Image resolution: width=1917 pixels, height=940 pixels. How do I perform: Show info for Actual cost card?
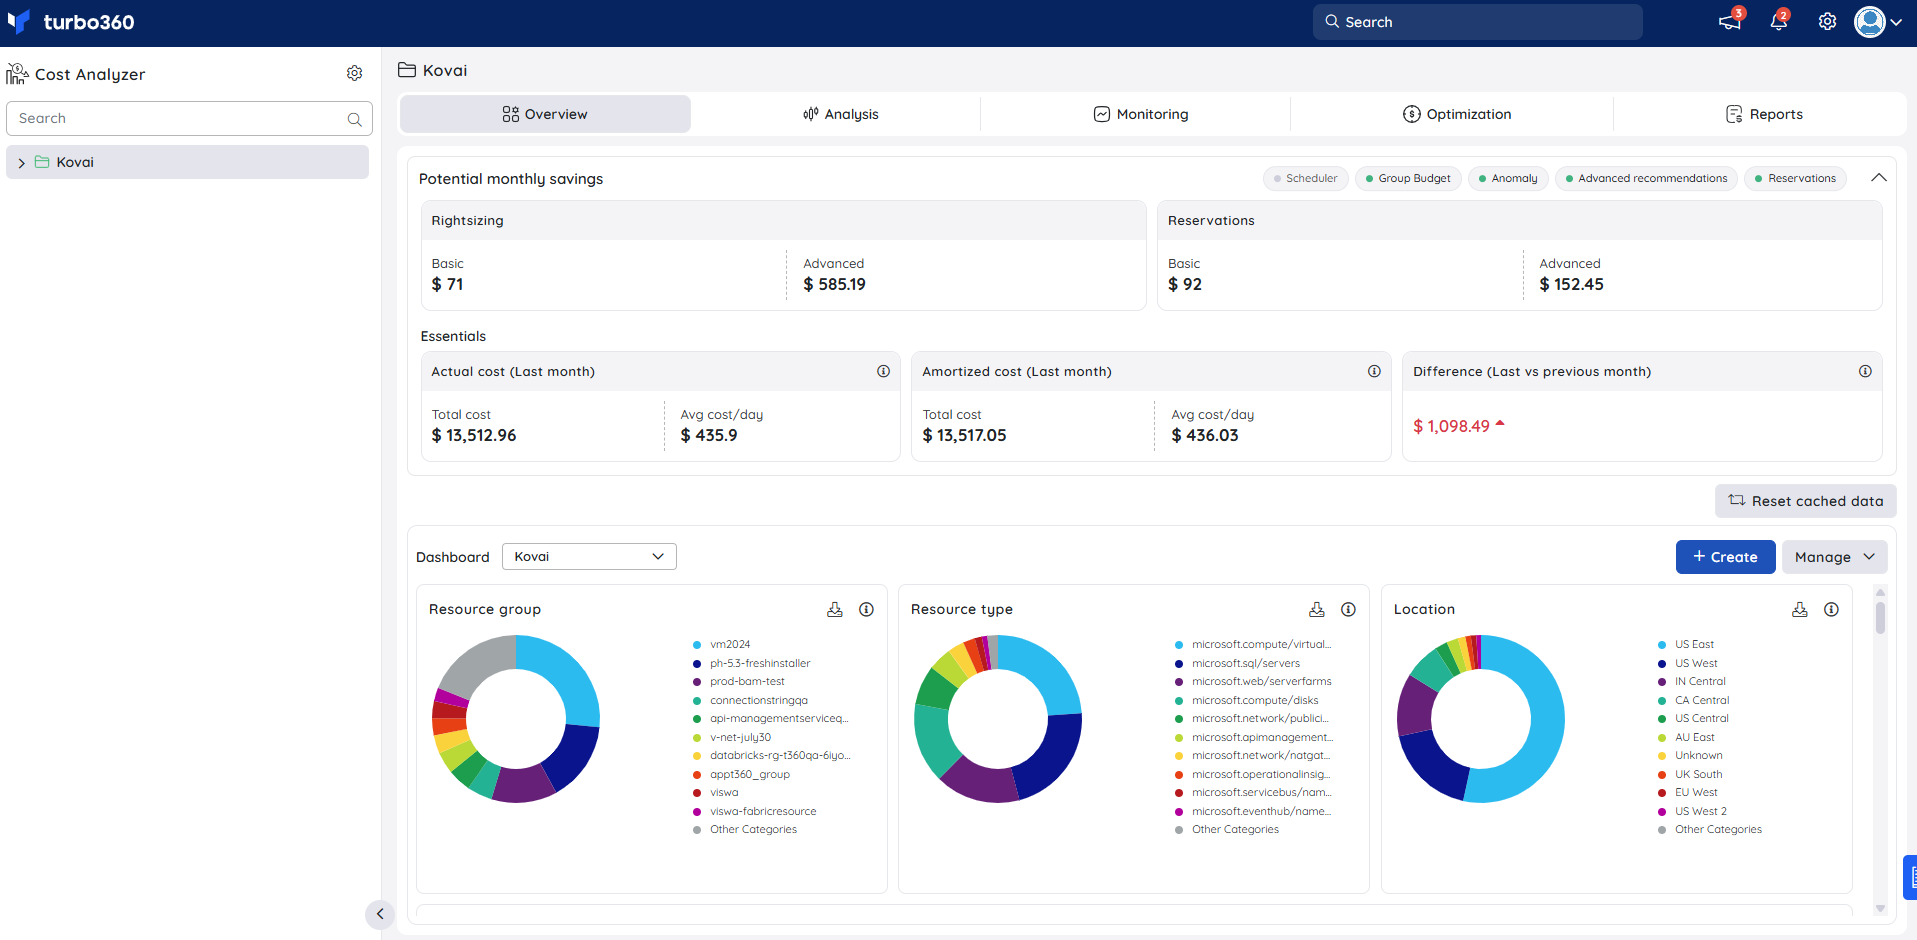(883, 371)
